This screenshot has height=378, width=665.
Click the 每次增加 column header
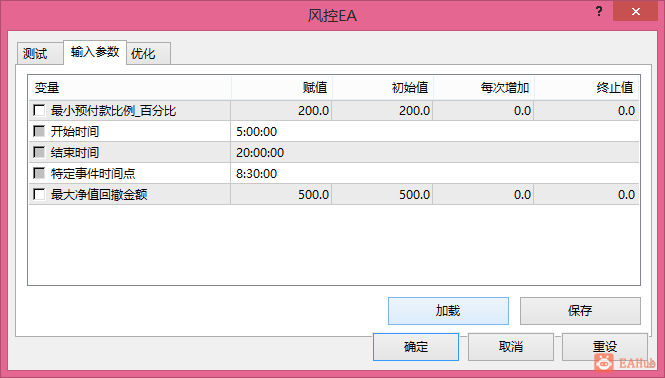coord(484,88)
